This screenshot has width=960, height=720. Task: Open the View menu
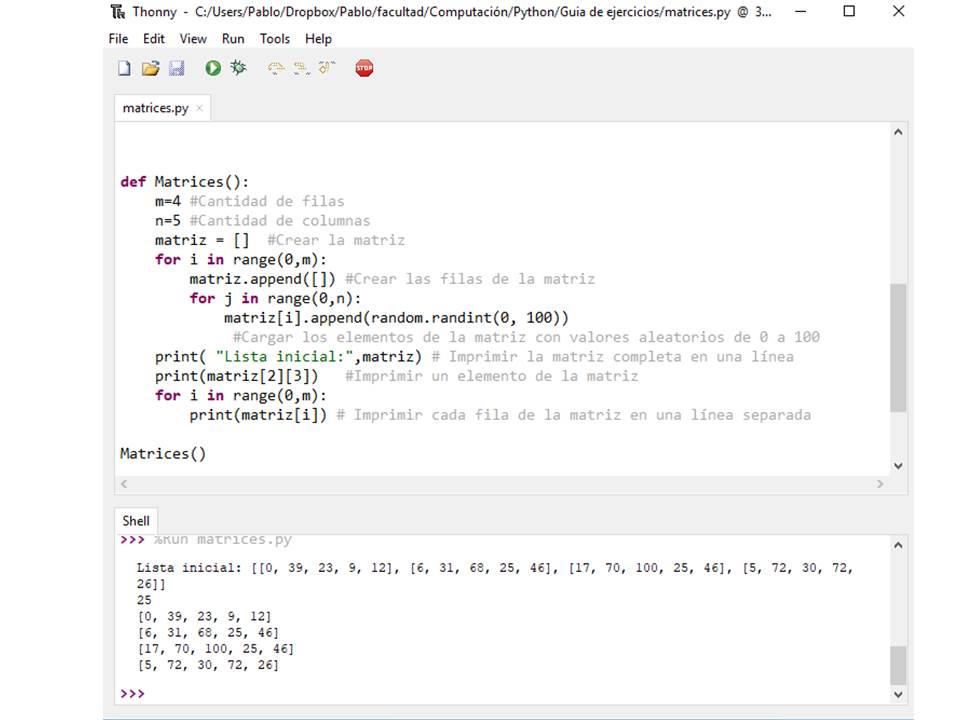click(192, 39)
